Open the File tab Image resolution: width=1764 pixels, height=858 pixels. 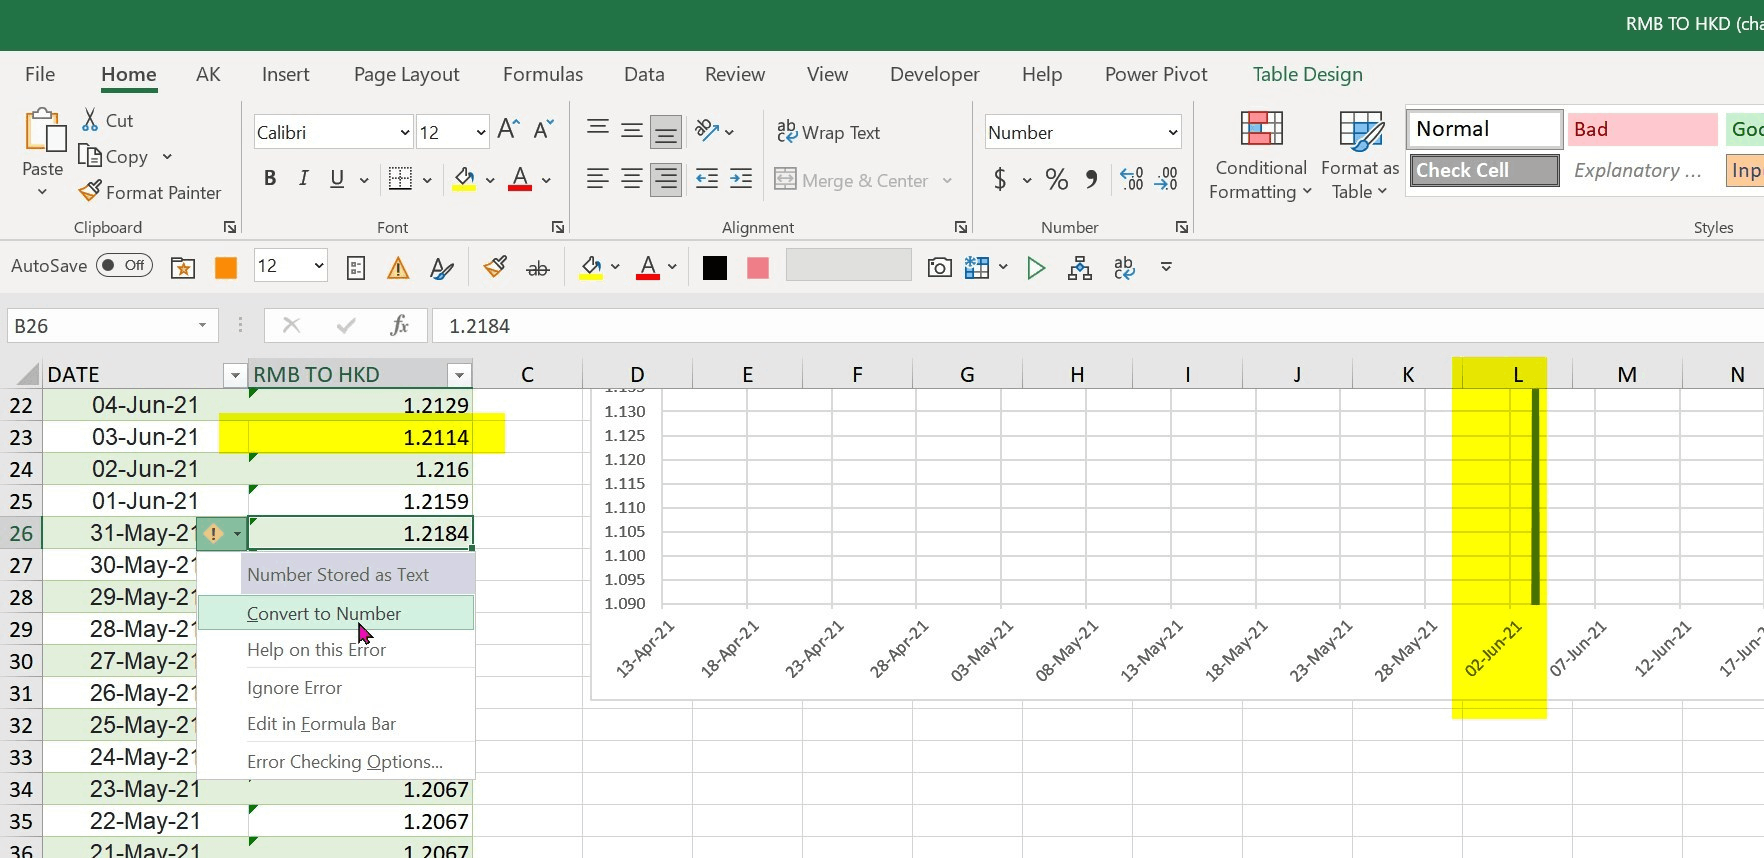tap(40, 74)
